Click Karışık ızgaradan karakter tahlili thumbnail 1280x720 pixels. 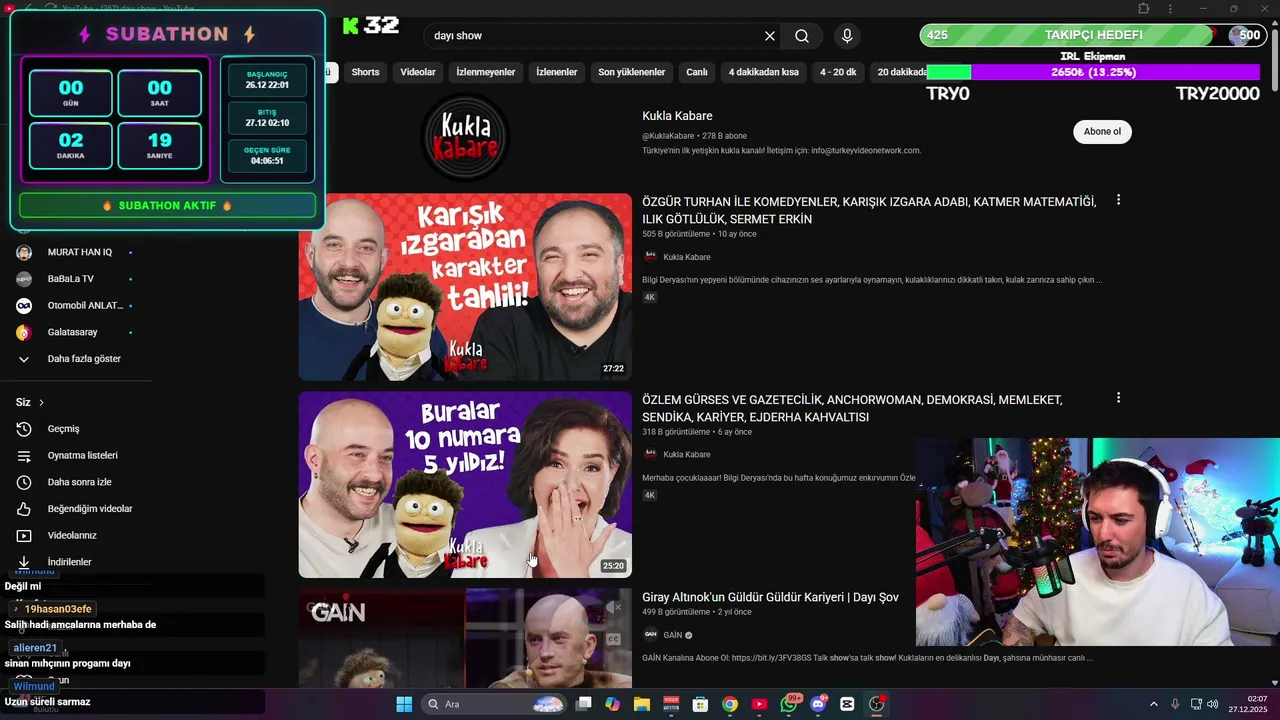click(465, 287)
